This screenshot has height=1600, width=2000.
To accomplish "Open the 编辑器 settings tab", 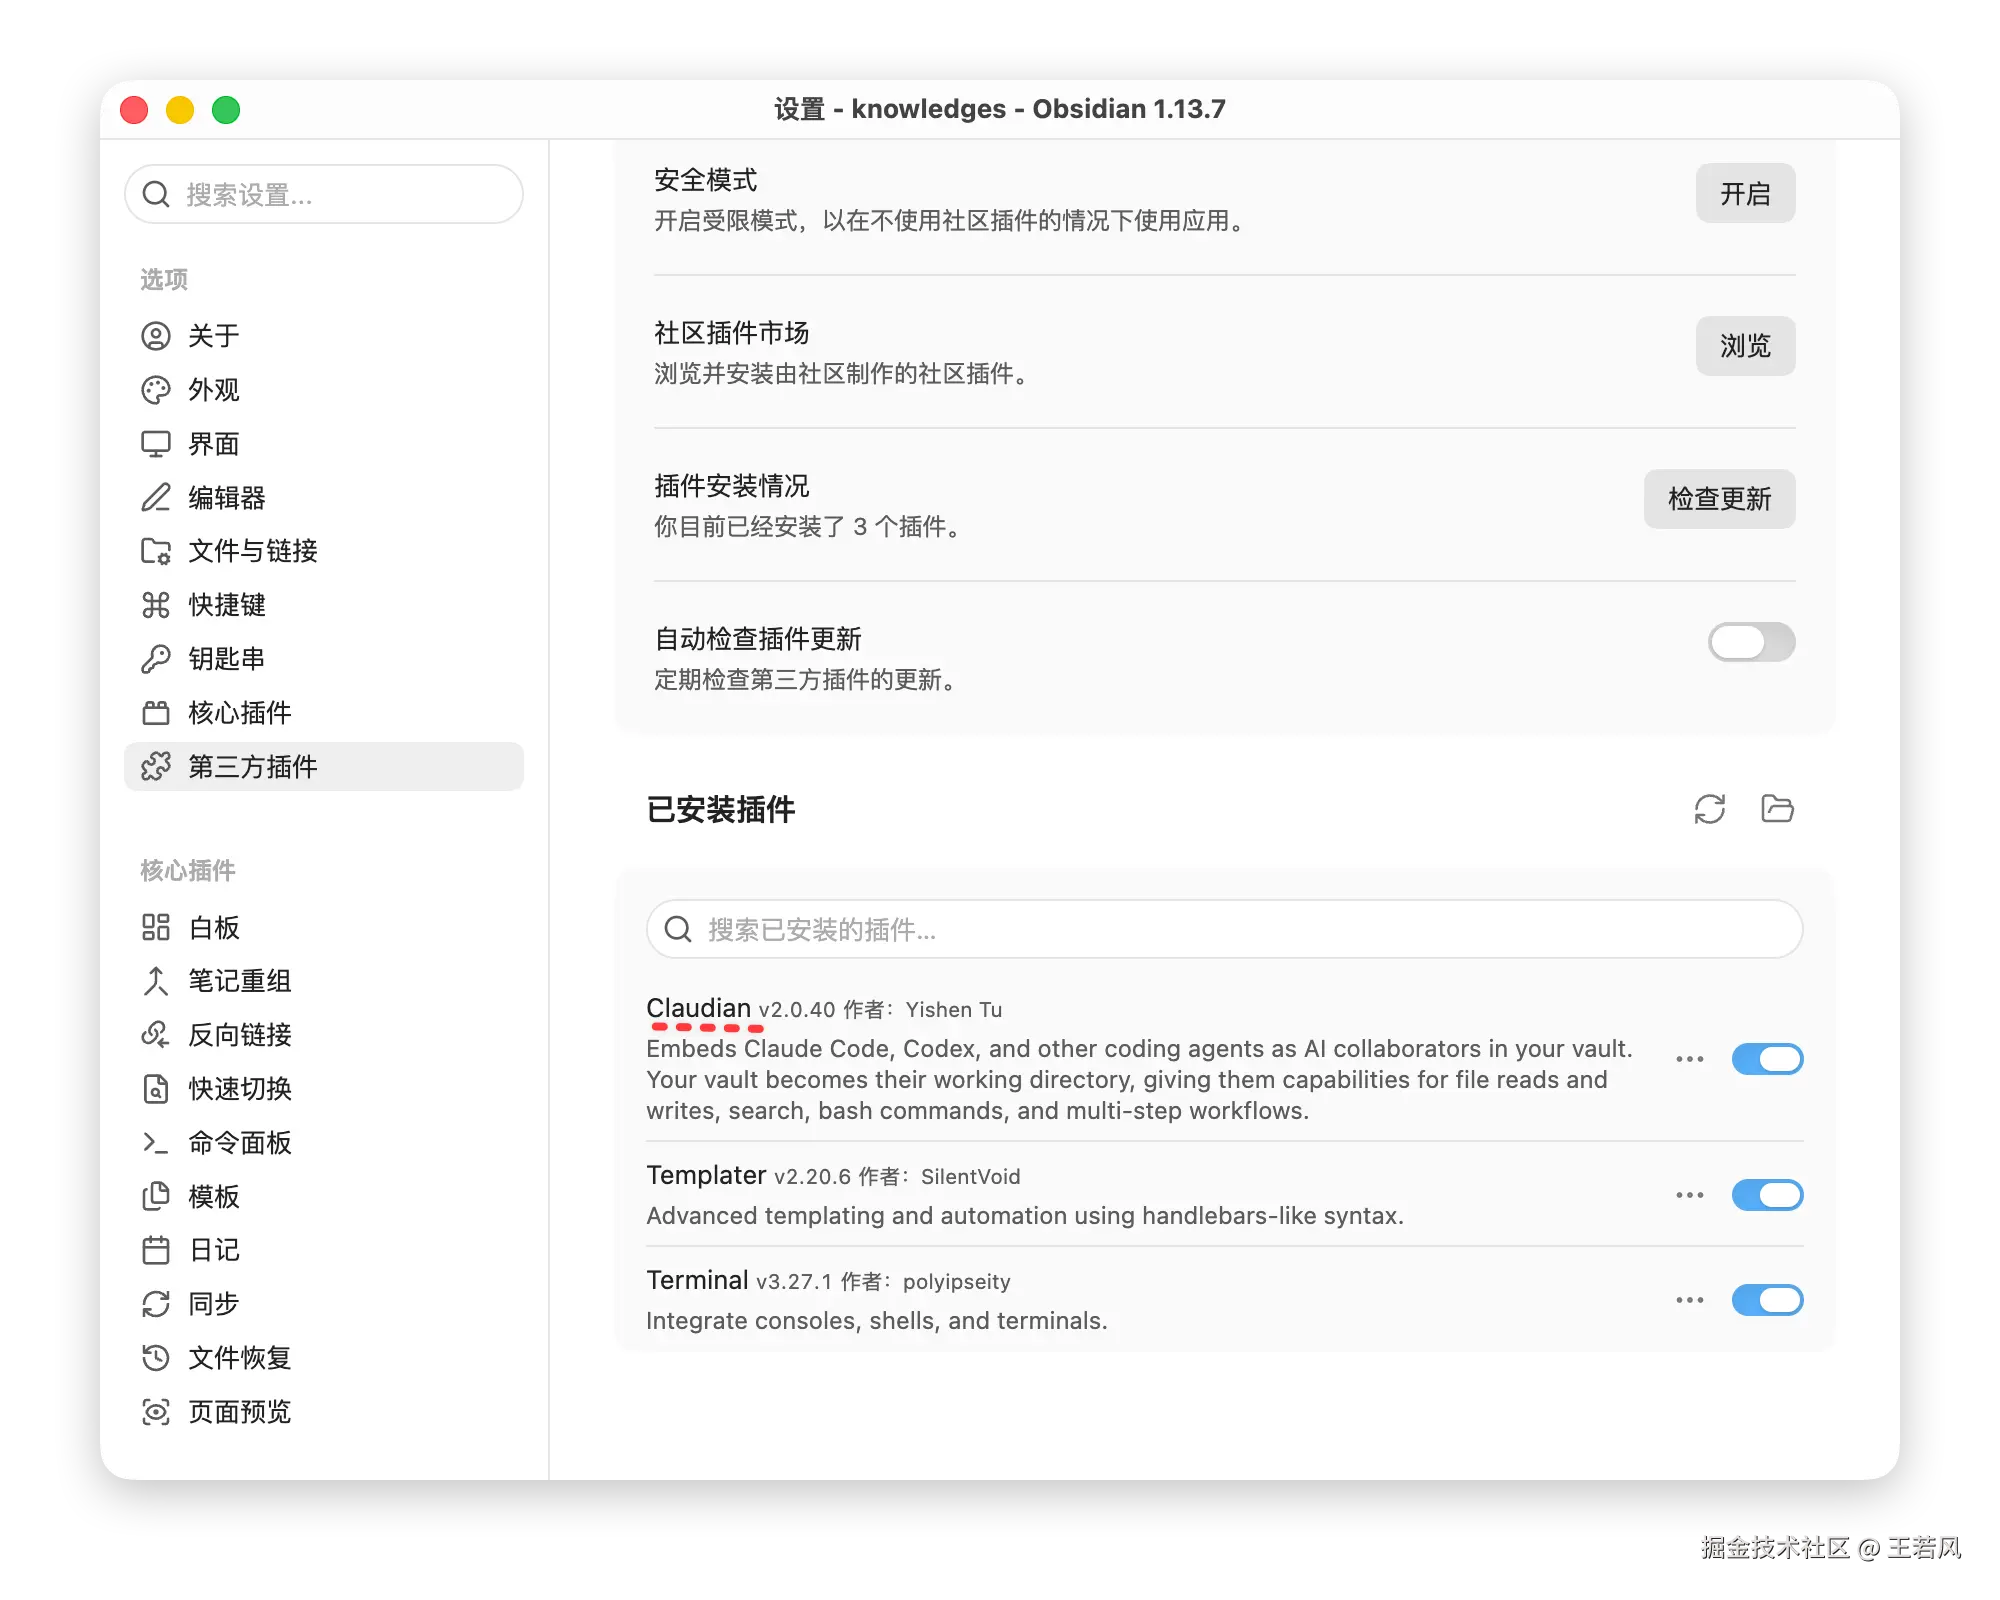I will pos(324,497).
